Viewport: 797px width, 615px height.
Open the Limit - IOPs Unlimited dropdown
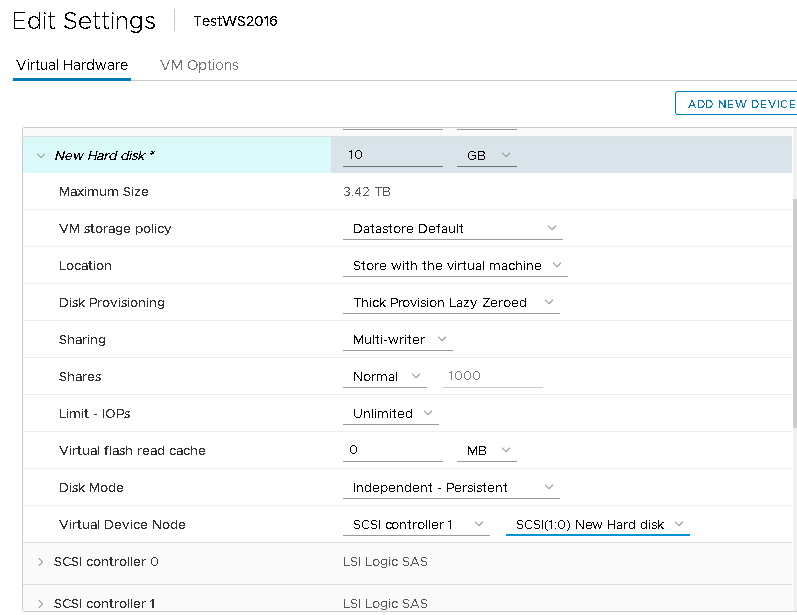(391, 414)
